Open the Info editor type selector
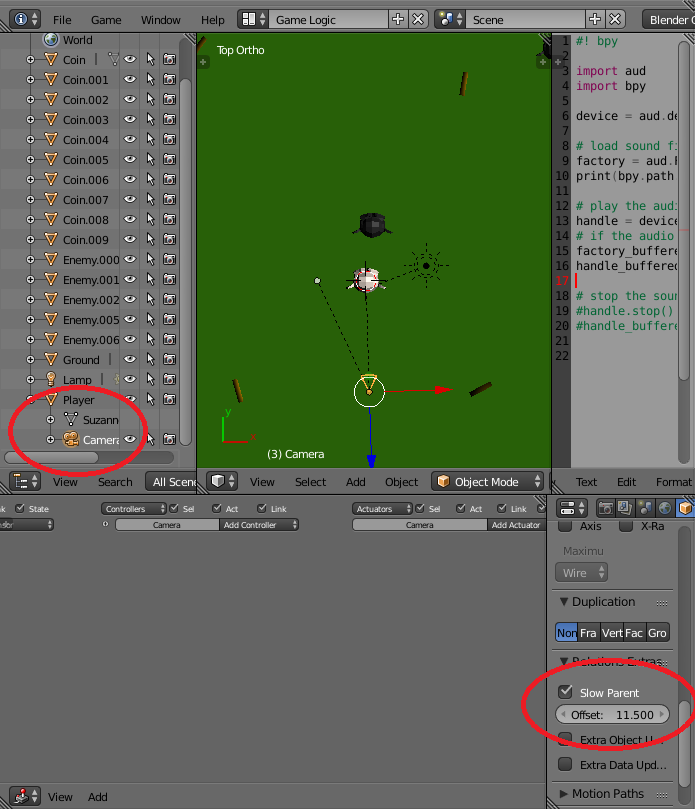695x809 pixels. pos(25,20)
